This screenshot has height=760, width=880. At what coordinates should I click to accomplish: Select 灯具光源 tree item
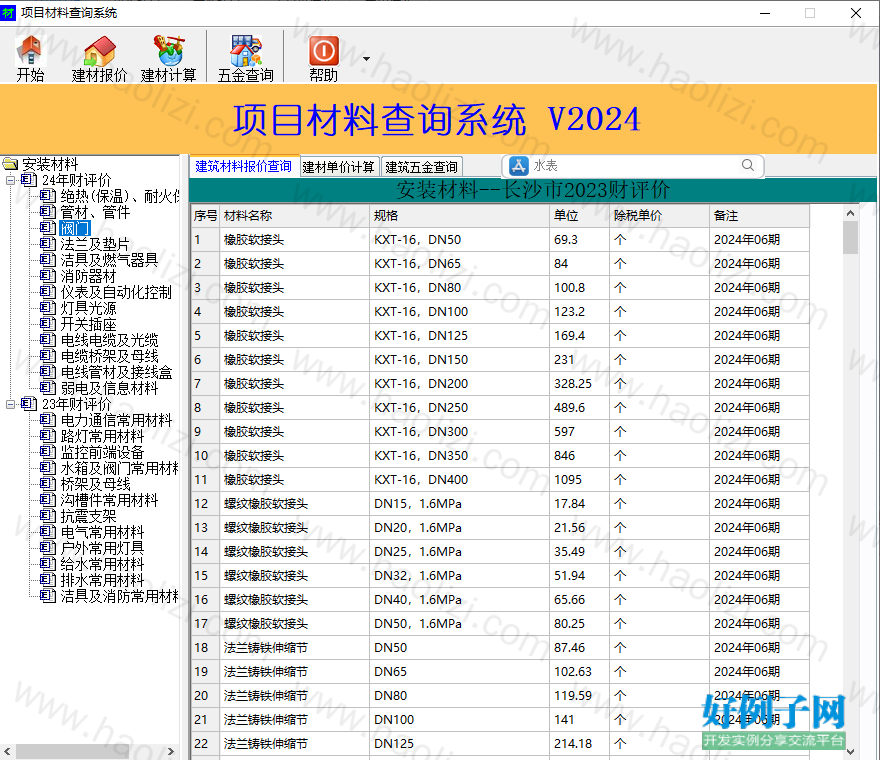[x=88, y=308]
